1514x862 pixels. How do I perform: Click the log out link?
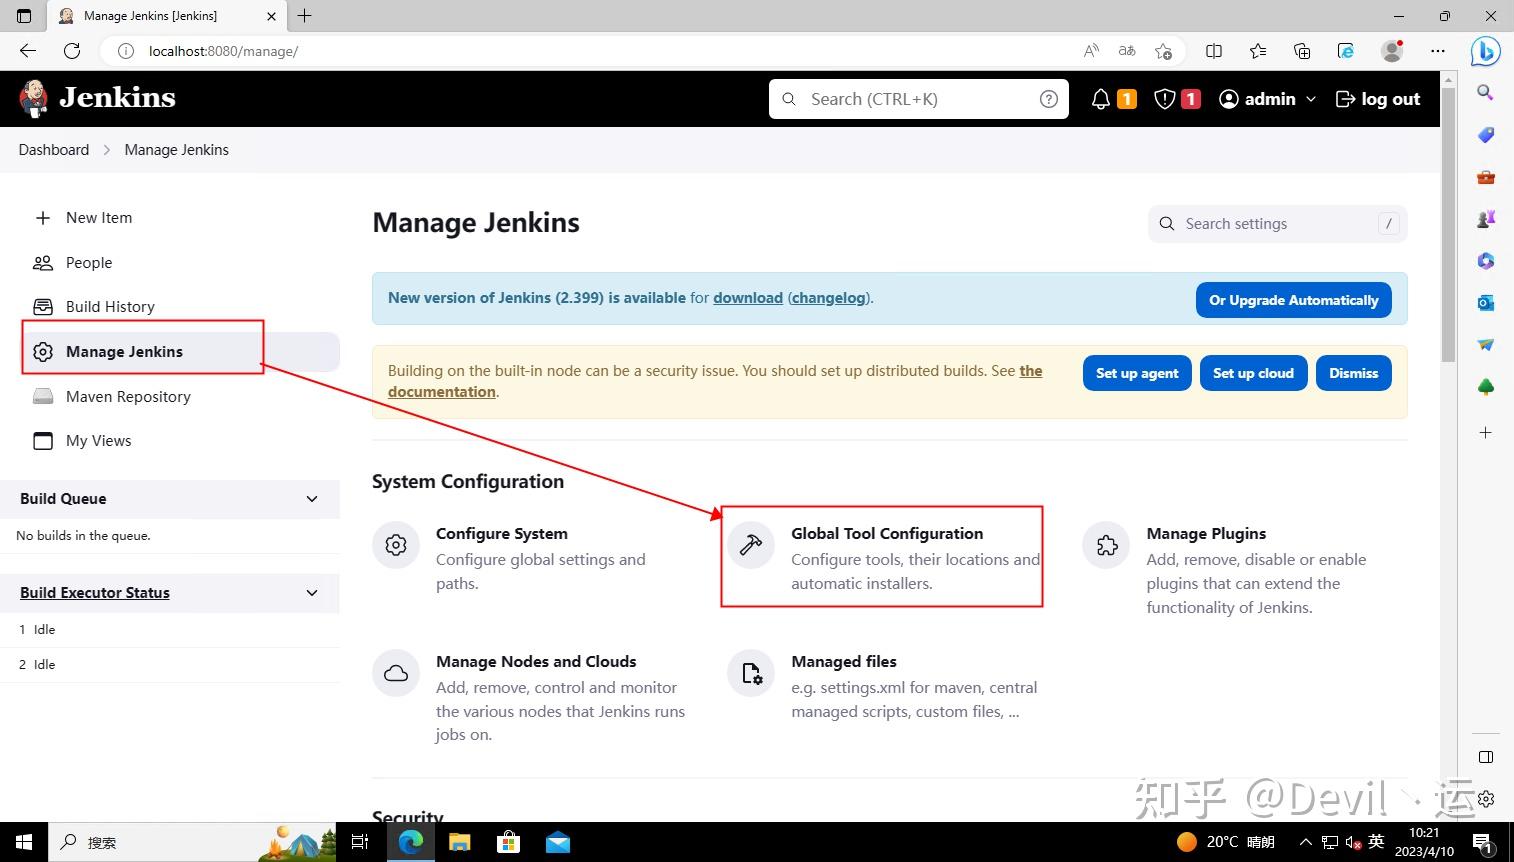point(1378,99)
